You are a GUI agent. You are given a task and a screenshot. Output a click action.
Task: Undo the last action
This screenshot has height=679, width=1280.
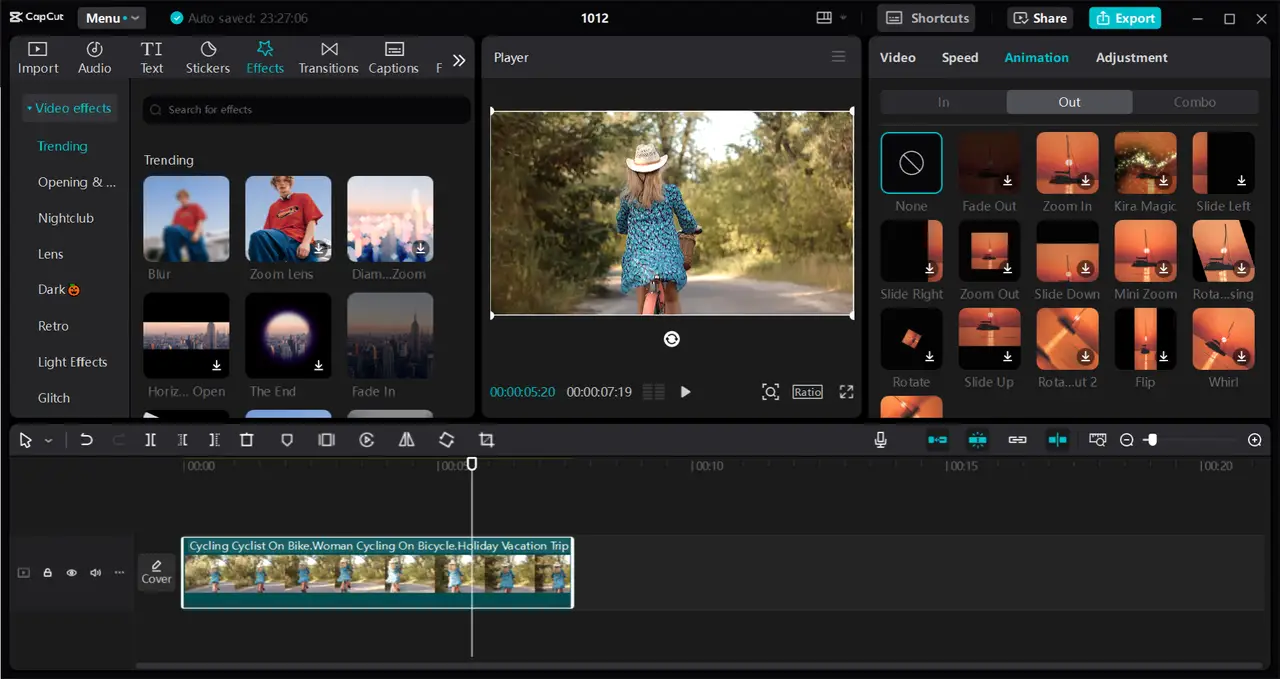[x=86, y=440]
